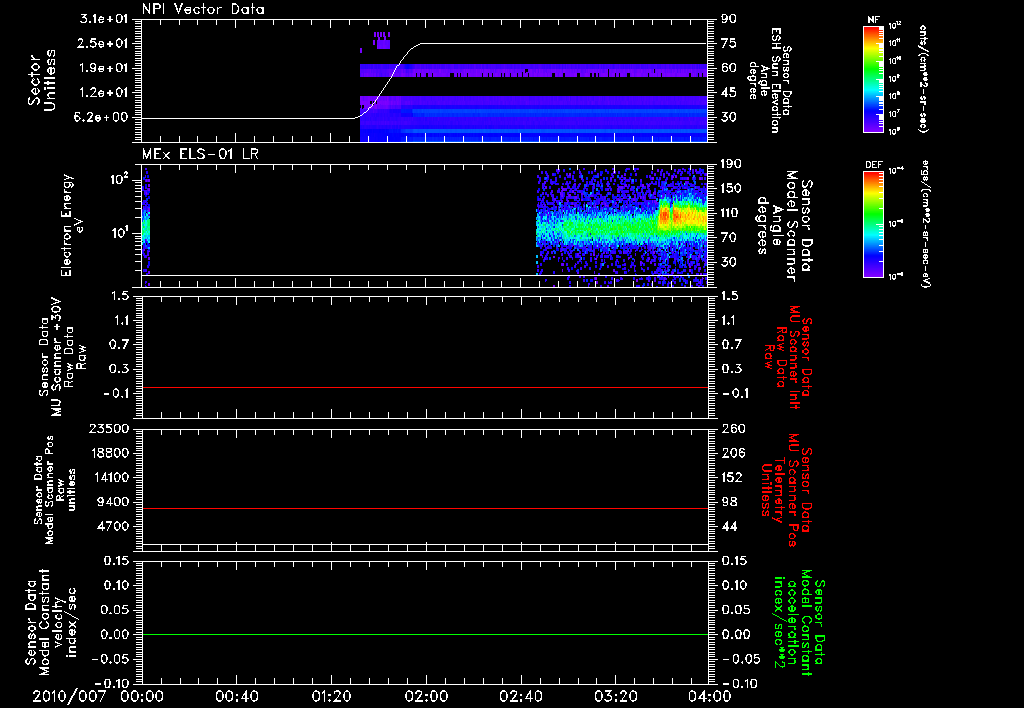Click the 'Sector Unitless' y-axis title

coord(41,80)
